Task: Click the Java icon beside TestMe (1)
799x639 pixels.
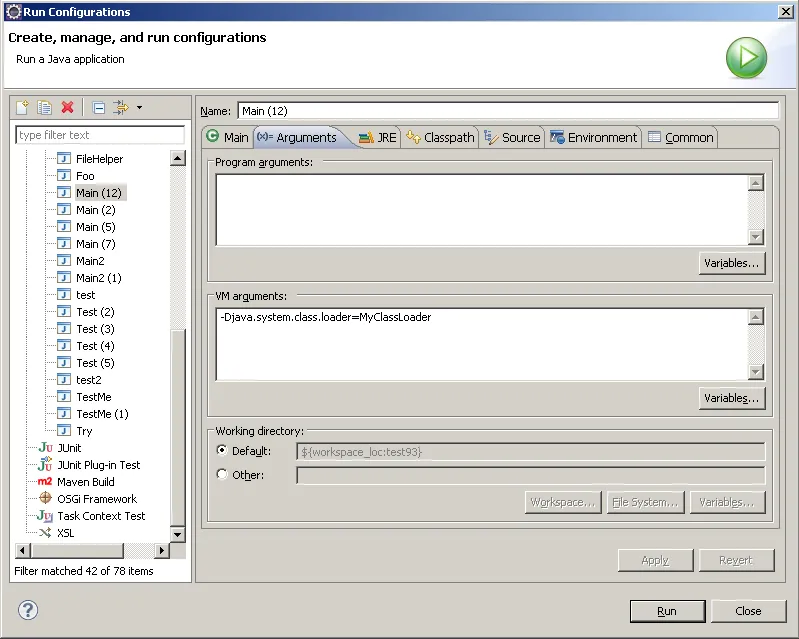Action: point(64,414)
